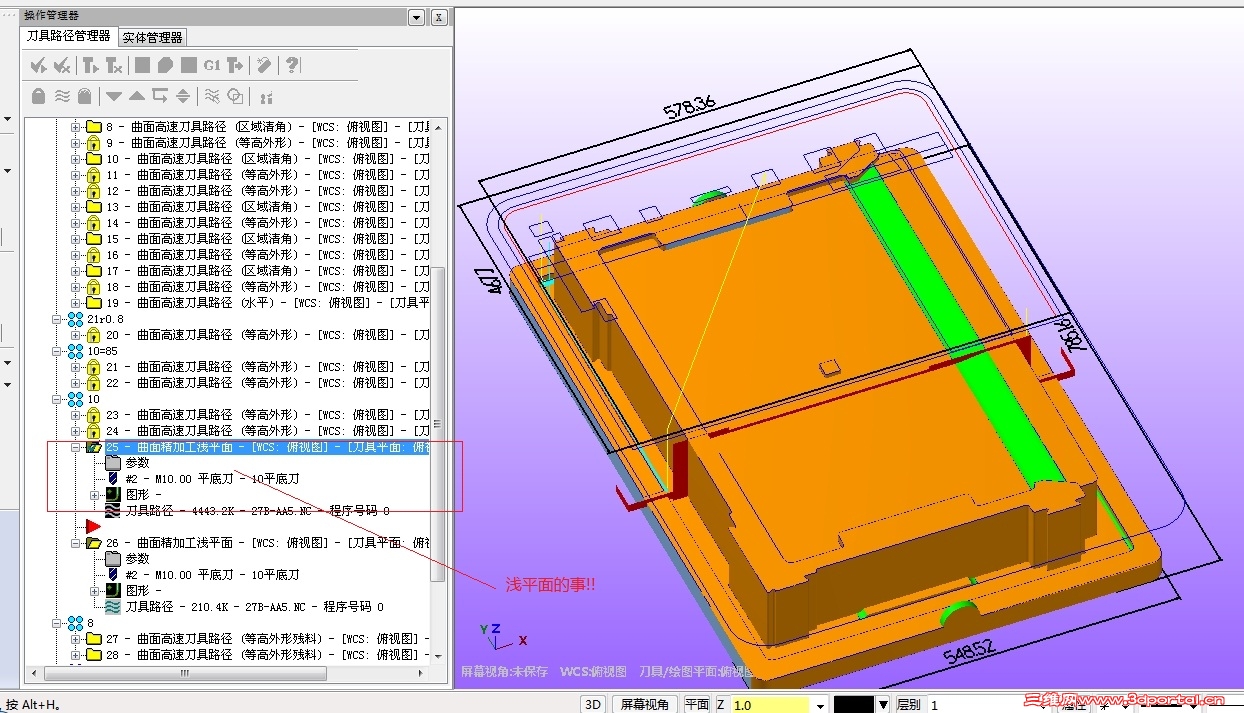
Task: Click the black system color swatch
Action: (854, 705)
